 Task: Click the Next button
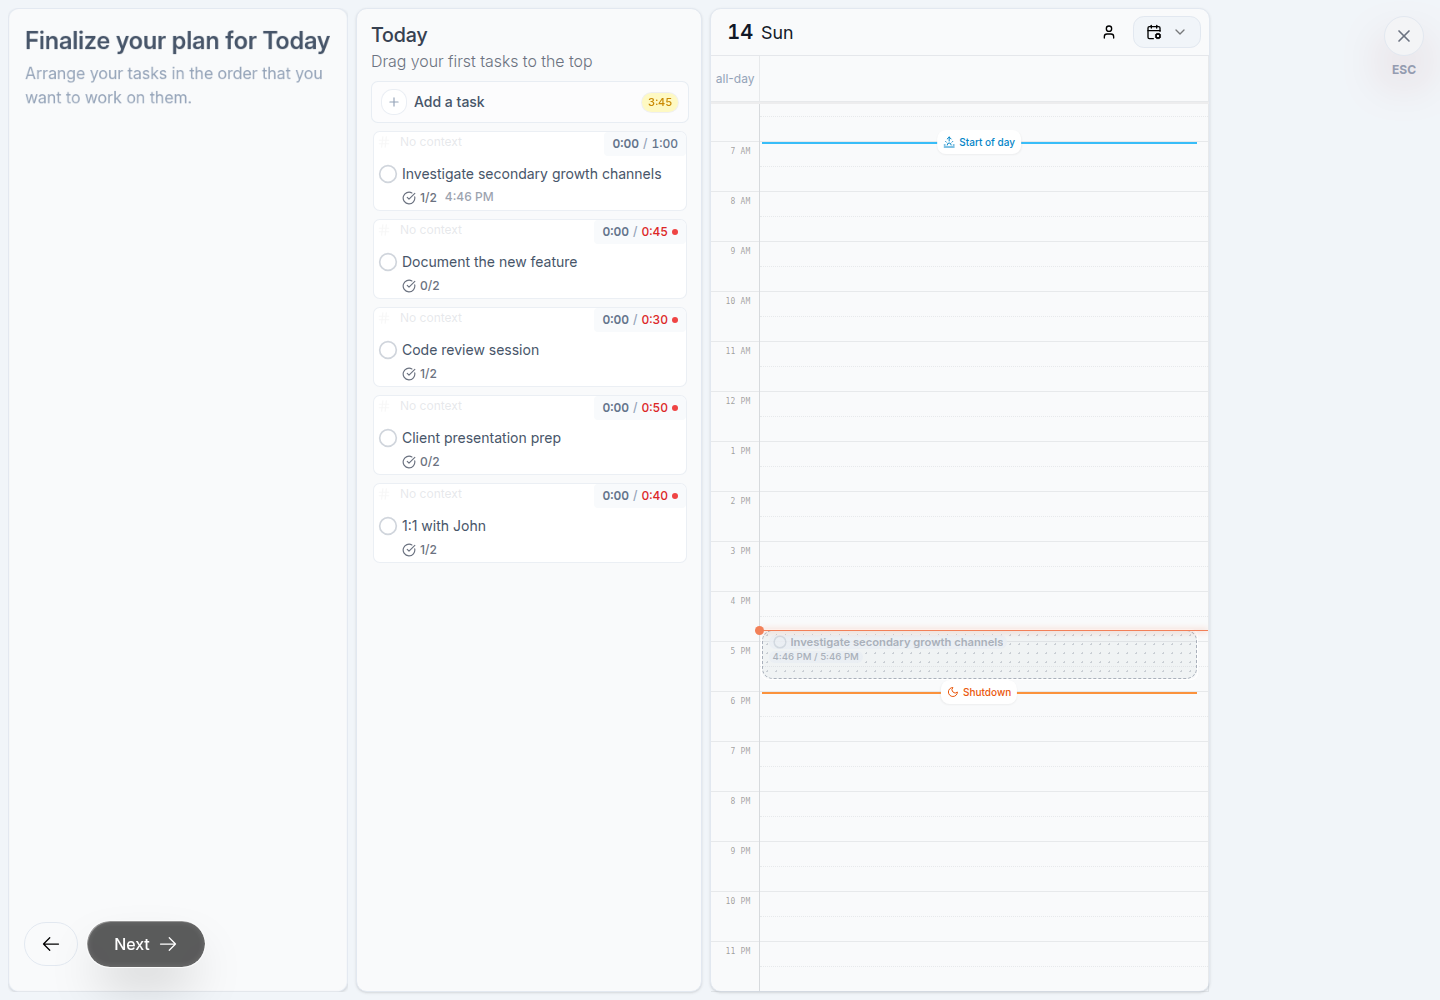pyautogui.click(x=146, y=944)
